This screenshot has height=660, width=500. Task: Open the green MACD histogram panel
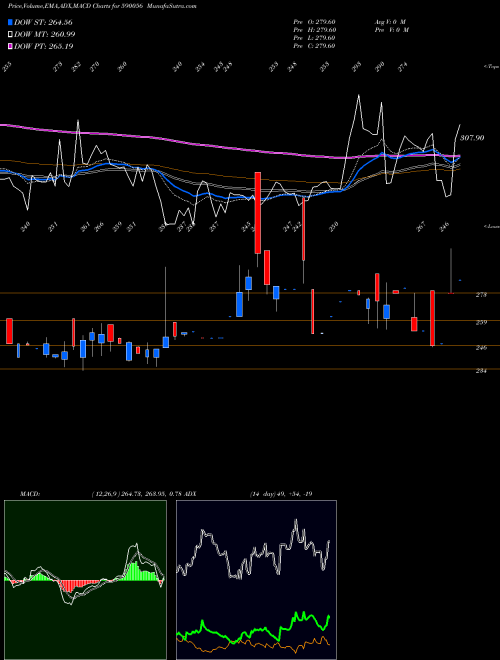pyautogui.click(x=85, y=580)
